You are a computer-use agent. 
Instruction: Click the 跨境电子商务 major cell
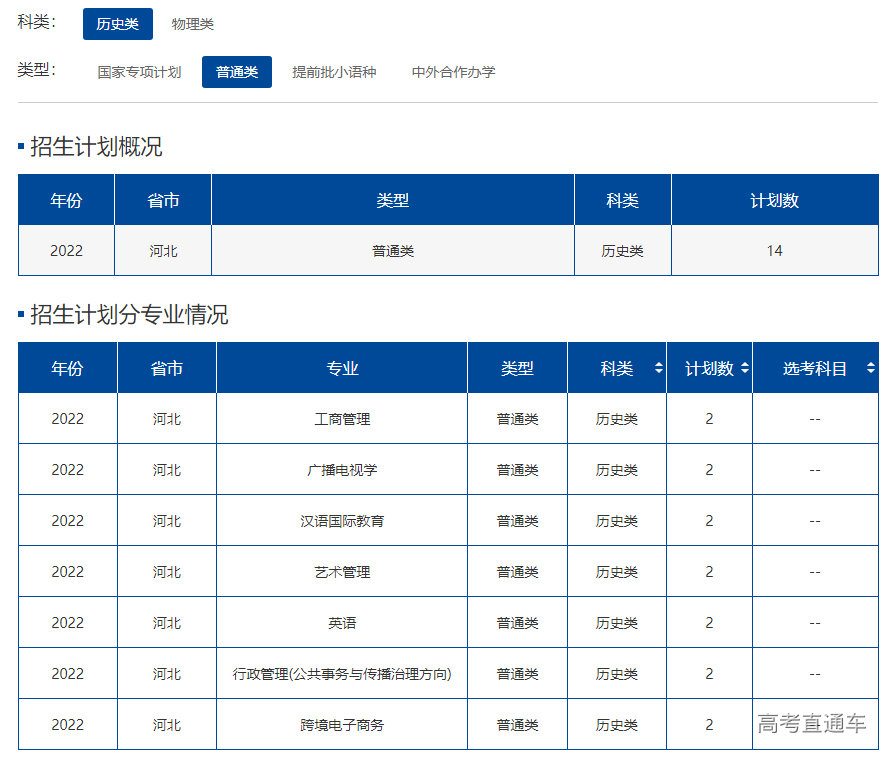click(341, 723)
